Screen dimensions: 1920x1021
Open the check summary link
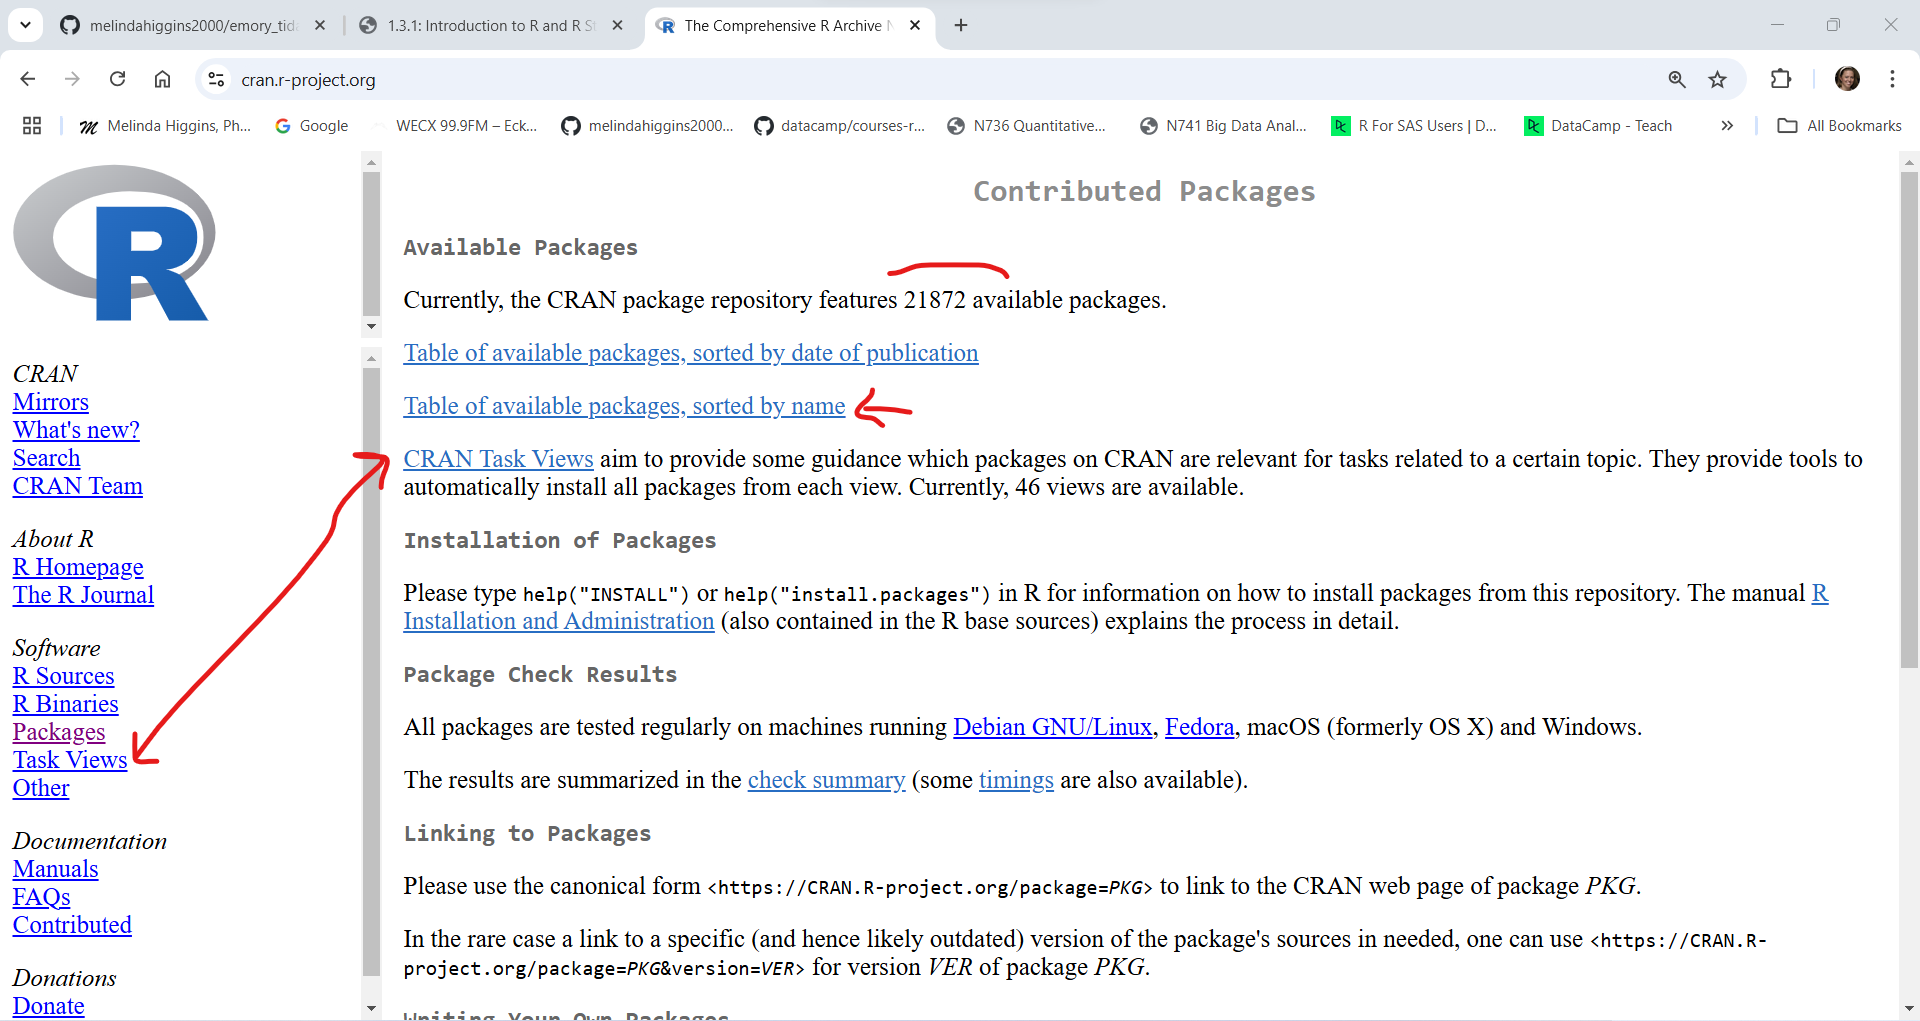pos(826,780)
